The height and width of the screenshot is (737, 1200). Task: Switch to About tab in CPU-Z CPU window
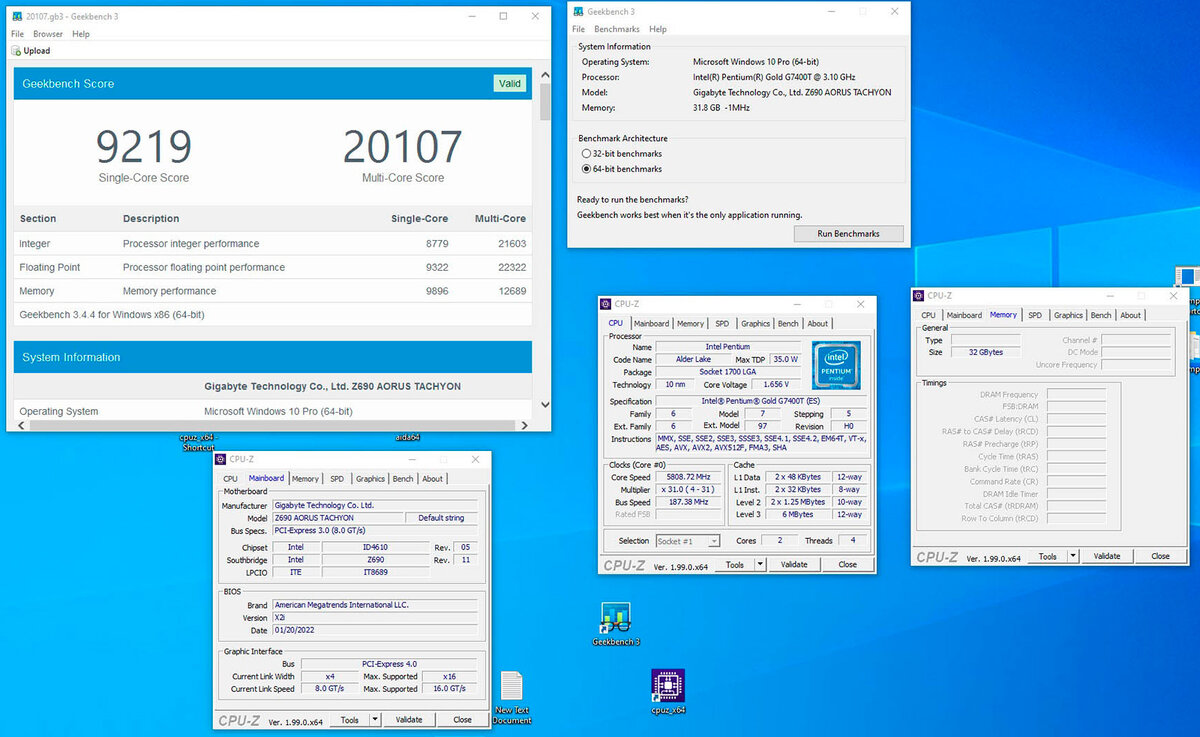(x=817, y=323)
